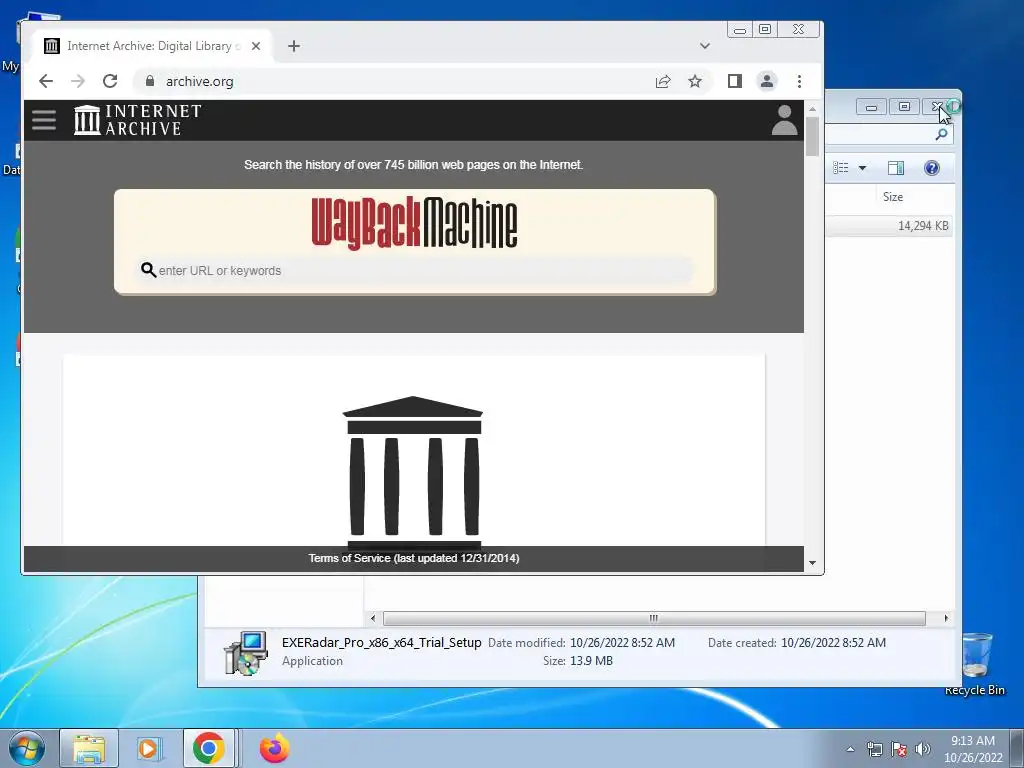Open the volume speaker icon
Image resolution: width=1024 pixels, height=768 pixels.
[x=923, y=749]
